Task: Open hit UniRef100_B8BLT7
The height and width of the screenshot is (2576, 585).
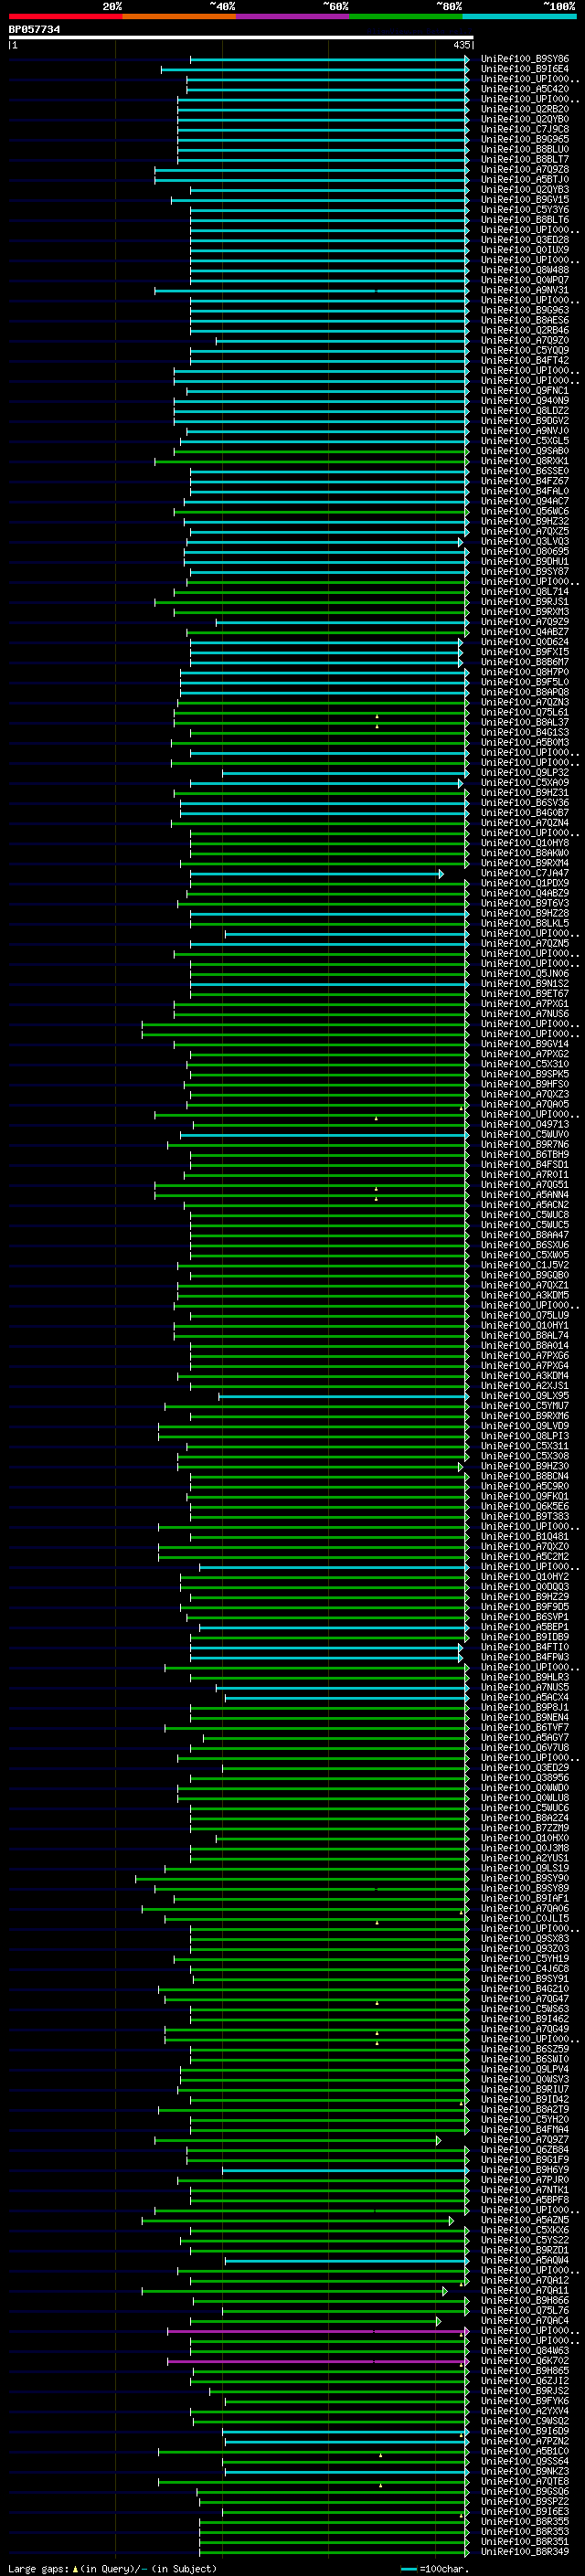Action: pos(524,159)
